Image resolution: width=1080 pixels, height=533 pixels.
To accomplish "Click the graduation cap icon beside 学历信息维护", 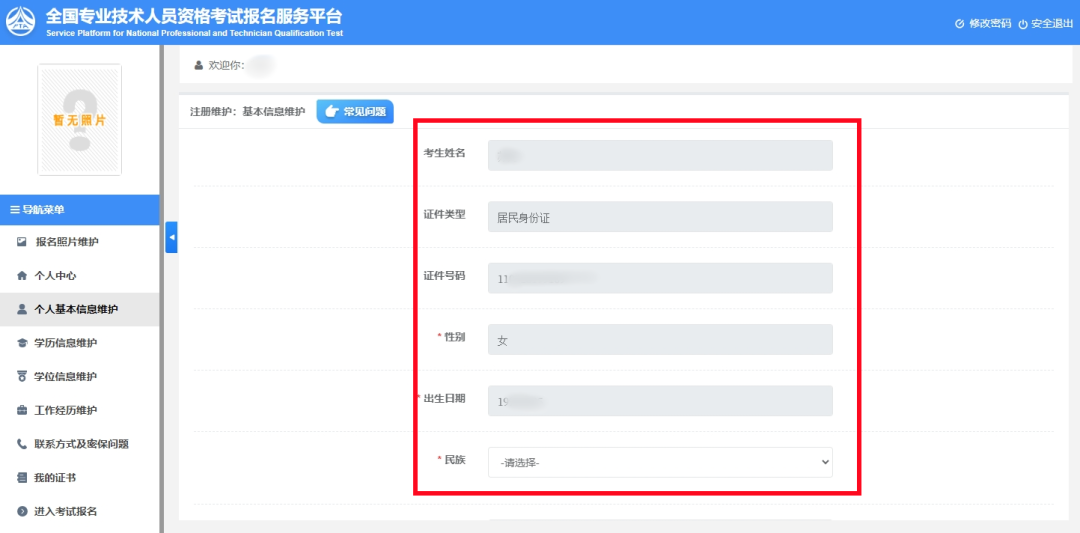I will pos(22,343).
